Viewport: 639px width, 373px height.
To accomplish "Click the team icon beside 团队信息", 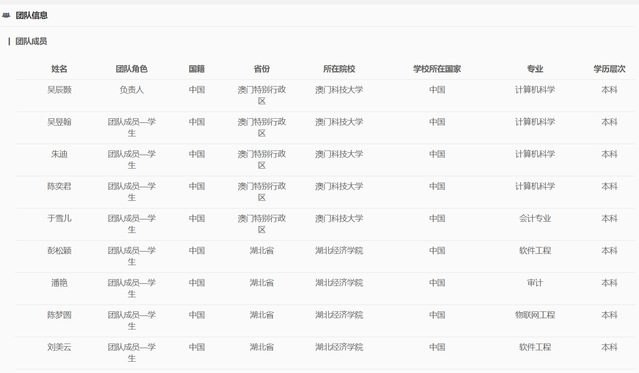I will click(x=6, y=15).
